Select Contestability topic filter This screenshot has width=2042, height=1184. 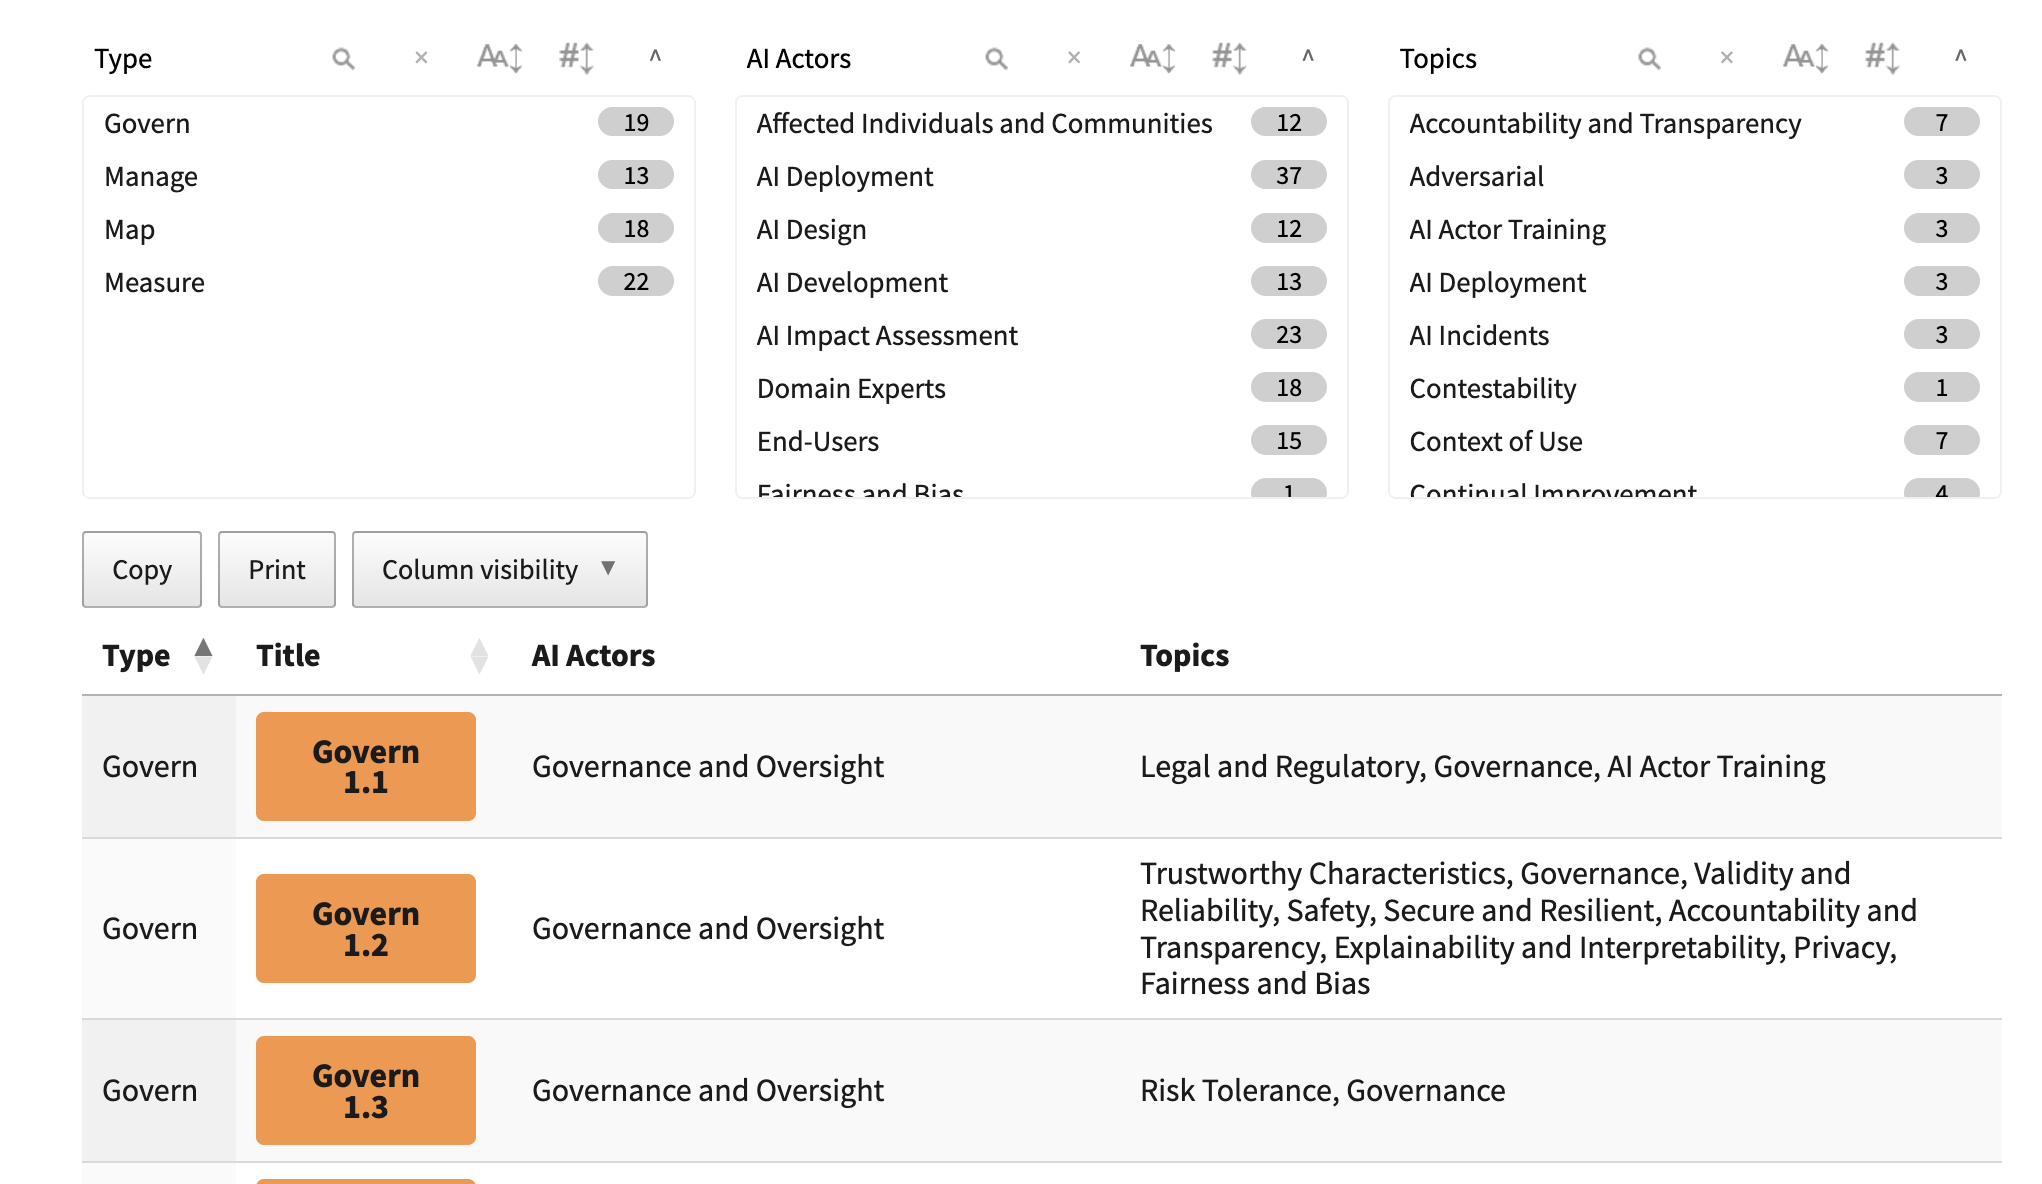coord(1694,388)
